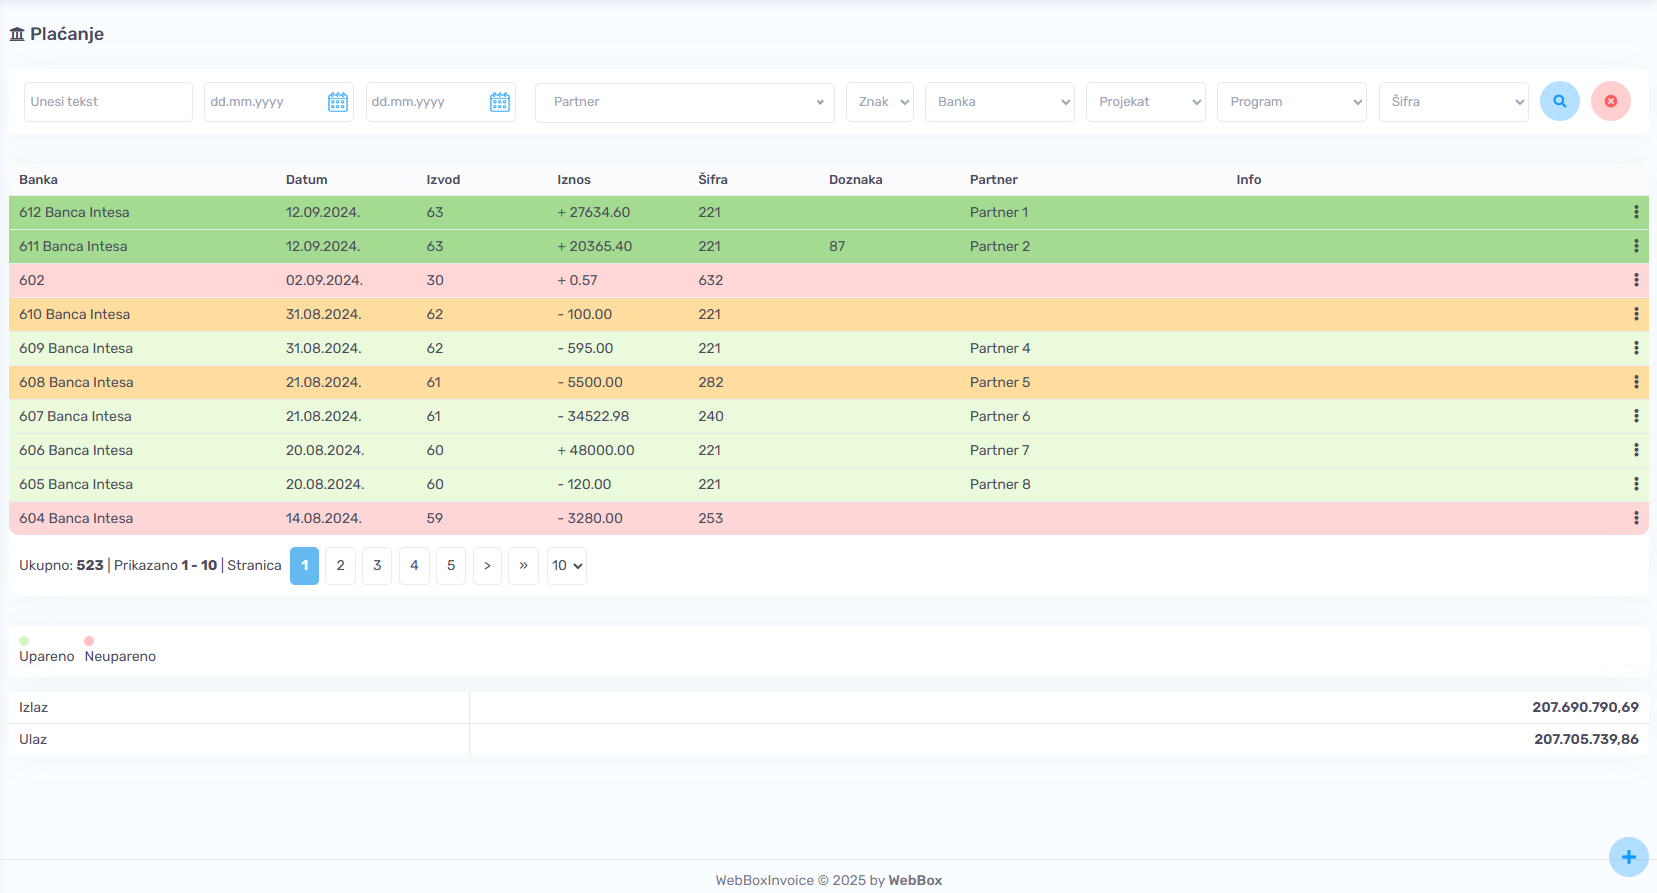Go to page 3 of results
This screenshot has height=893, width=1657.
pyautogui.click(x=377, y=566)
